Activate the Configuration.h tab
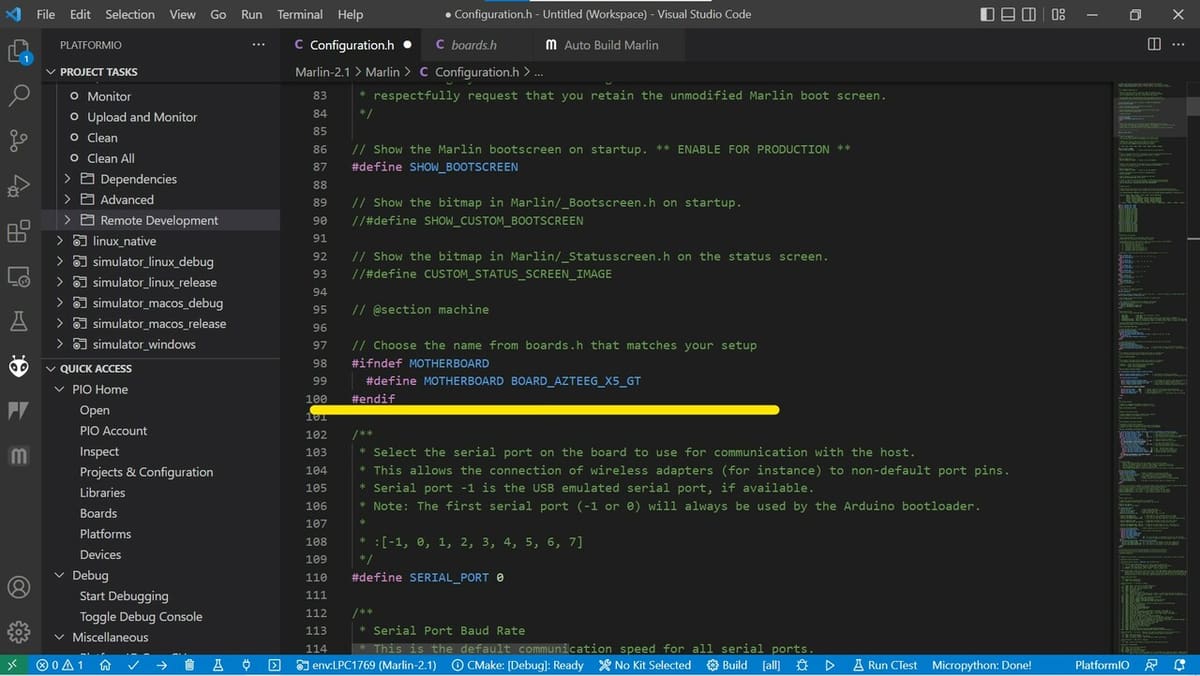 pyautogui.click(x=352, y=45)
